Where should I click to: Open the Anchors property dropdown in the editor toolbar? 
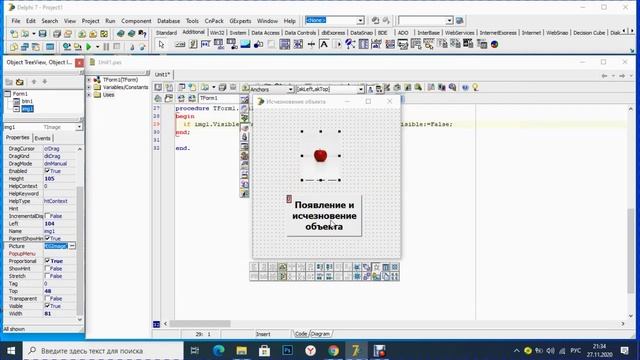(x=290, y=89)
